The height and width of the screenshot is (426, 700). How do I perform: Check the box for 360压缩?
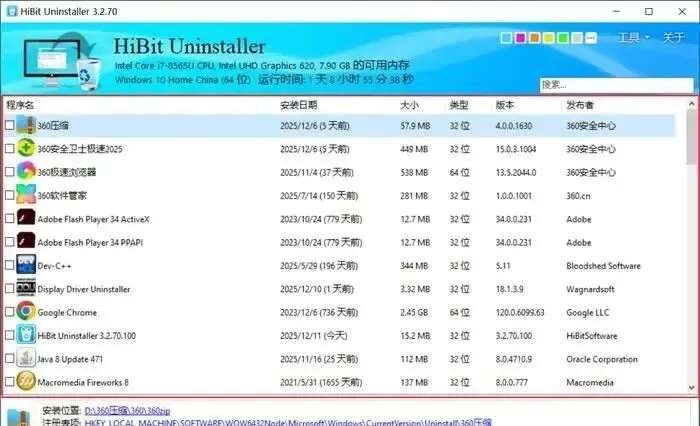click(9, 125)
